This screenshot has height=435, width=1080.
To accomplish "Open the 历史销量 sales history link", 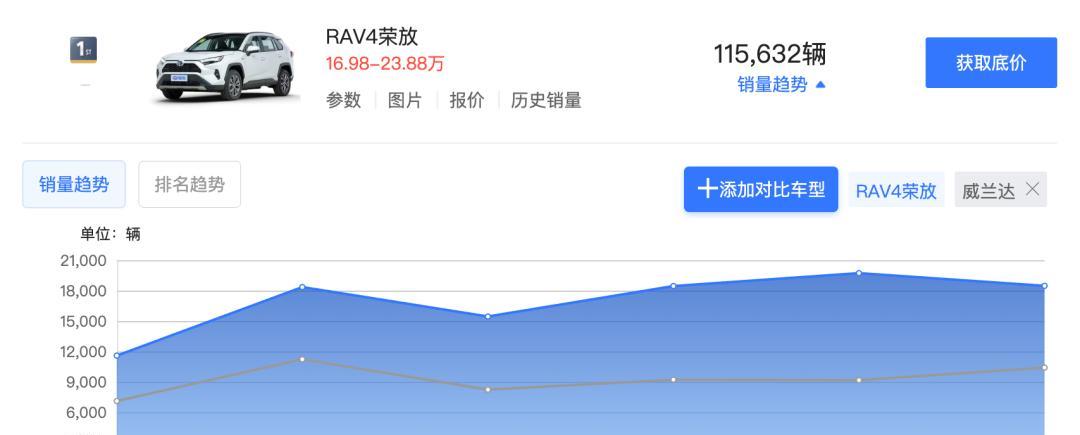I will click(x=546, y=100).
